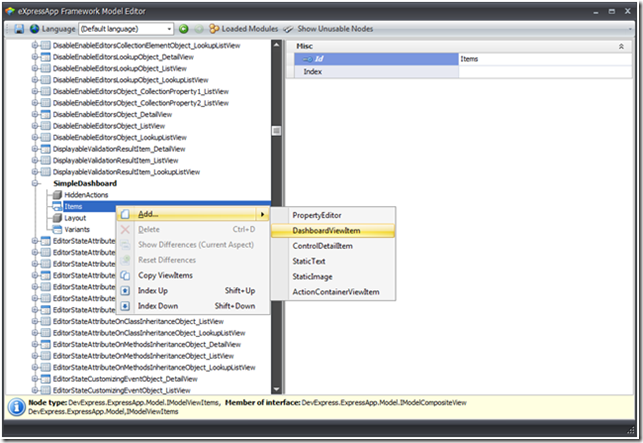Expand EditorStateAttributeOnMethodsInheritanceObject_DetailView node
The height and width of the screenshot is (443, 643).
(x=35, y=344)
